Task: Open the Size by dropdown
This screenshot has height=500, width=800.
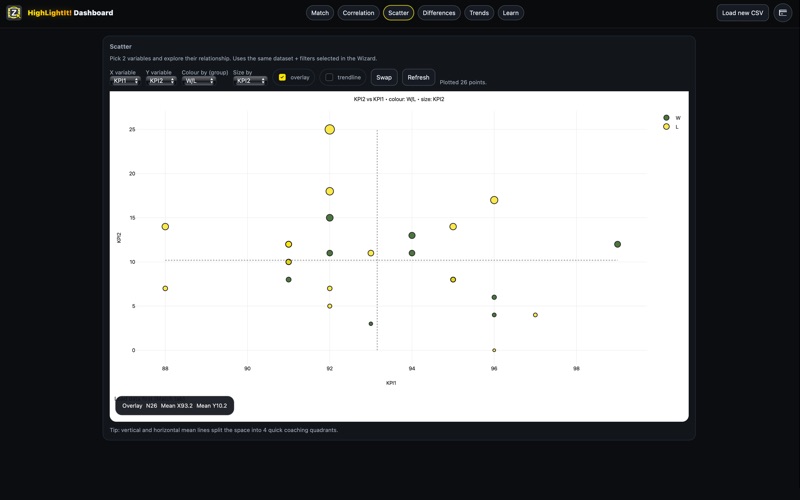Action: pos(250,81)
